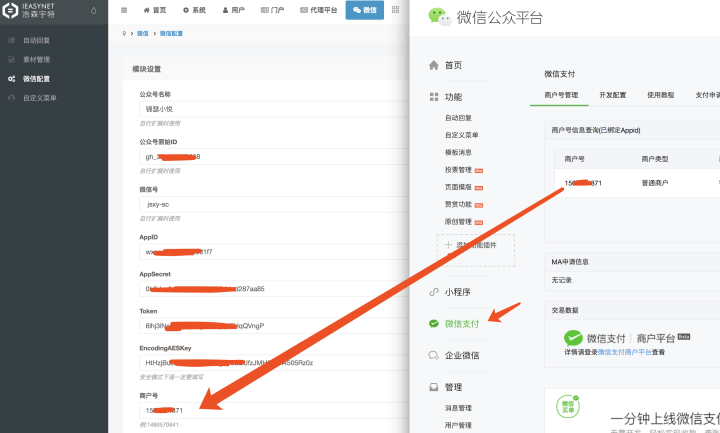Select the blue 微信 top tab
Image resolution: width=720 pixels, height=433 pixels.
click(365, 10)
